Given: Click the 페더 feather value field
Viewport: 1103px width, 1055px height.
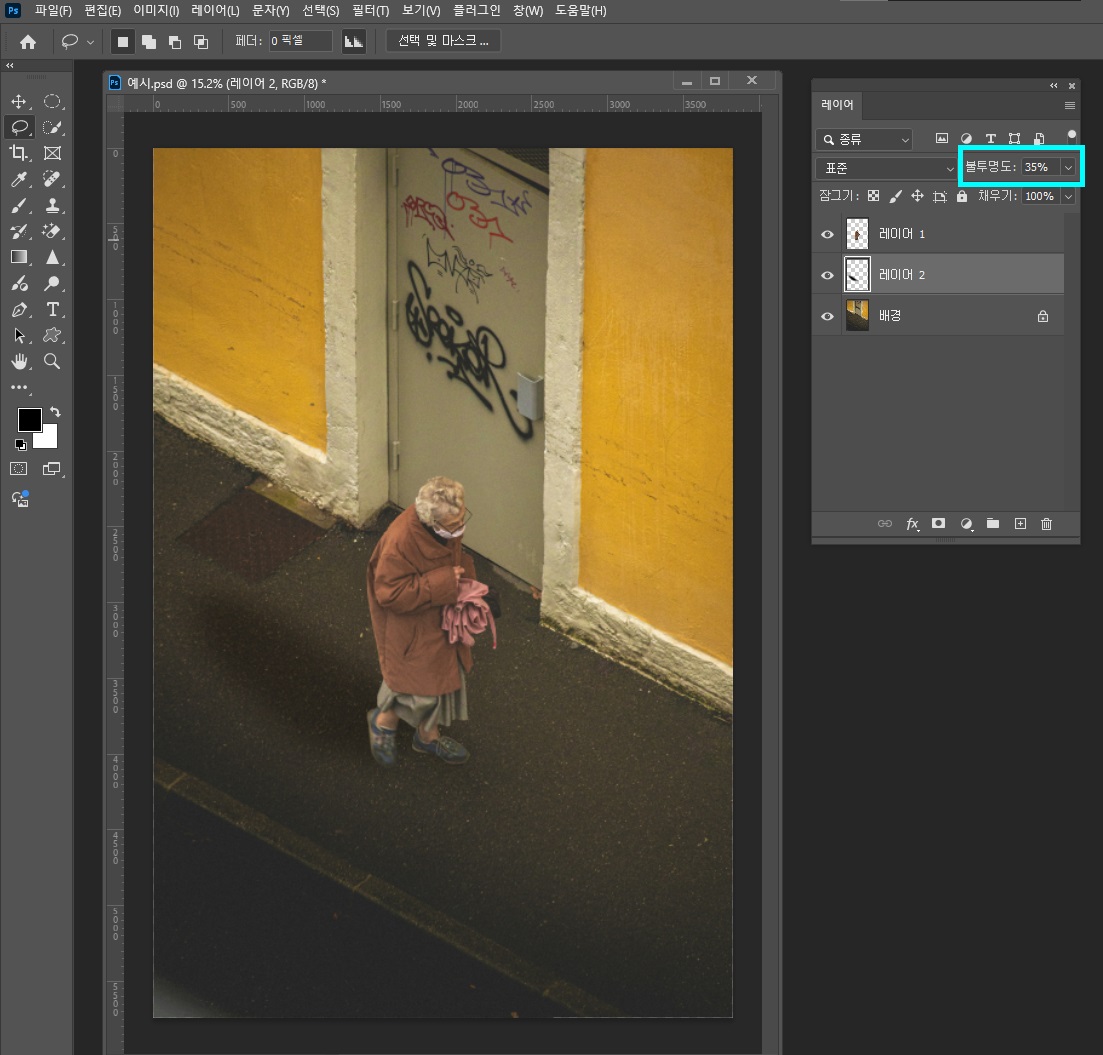Looking at the screenshot, I should (300, 41).
